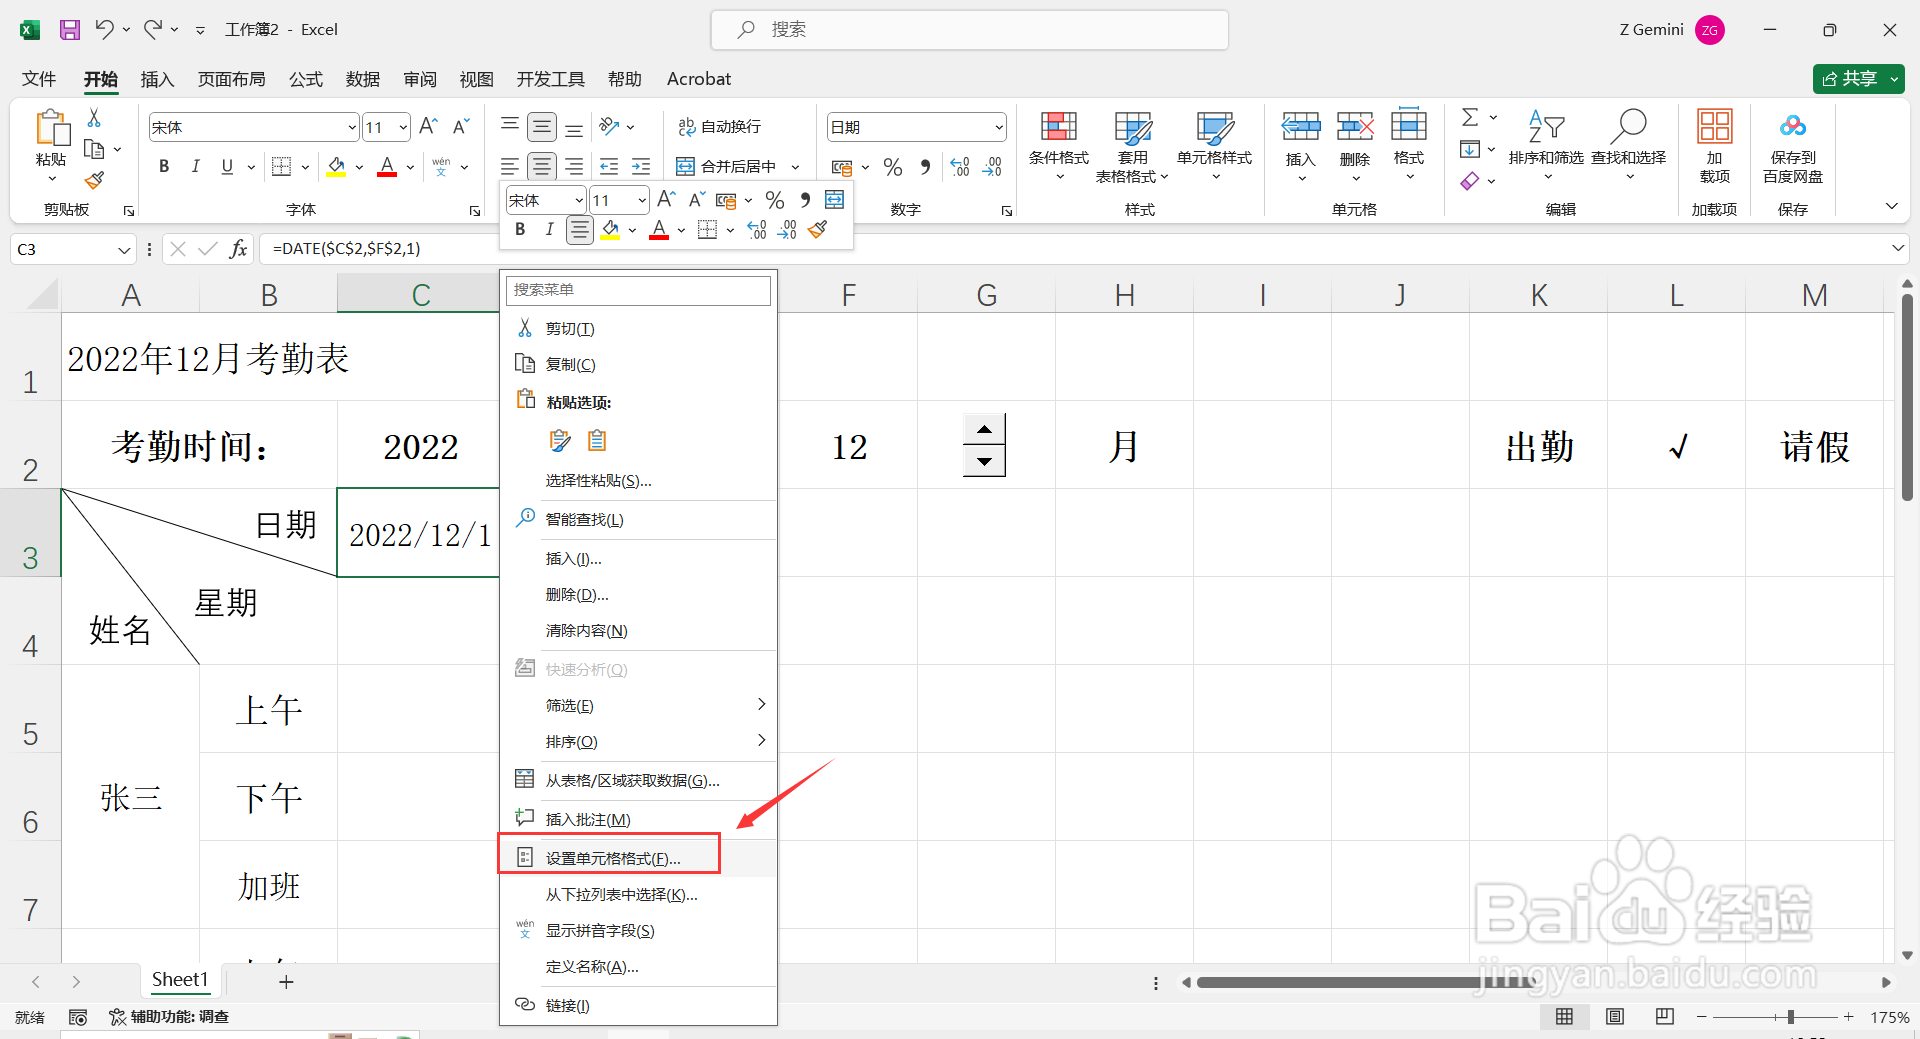The width and height of the screenshot is (1920, 1039).
Task: Click the new sheet plus button
Action: [286, 982]
